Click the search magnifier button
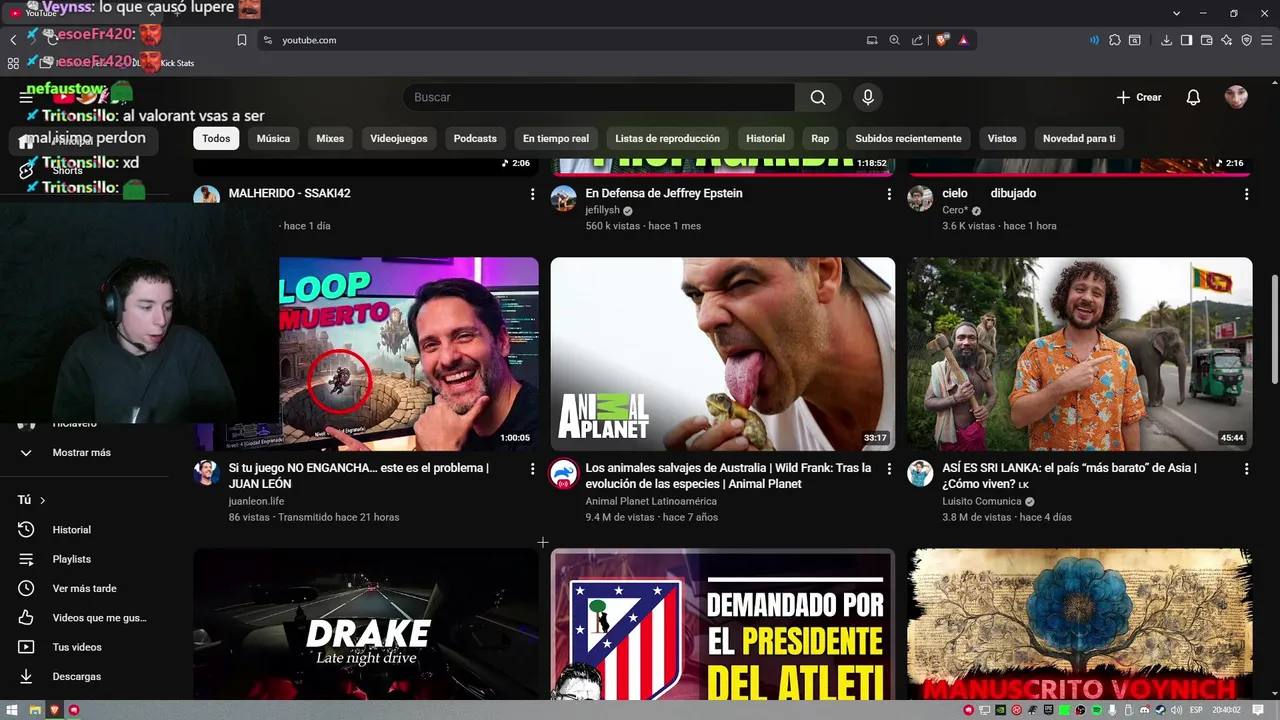The width and height of the screenshot is (1280, 720). tap(818, 97)
